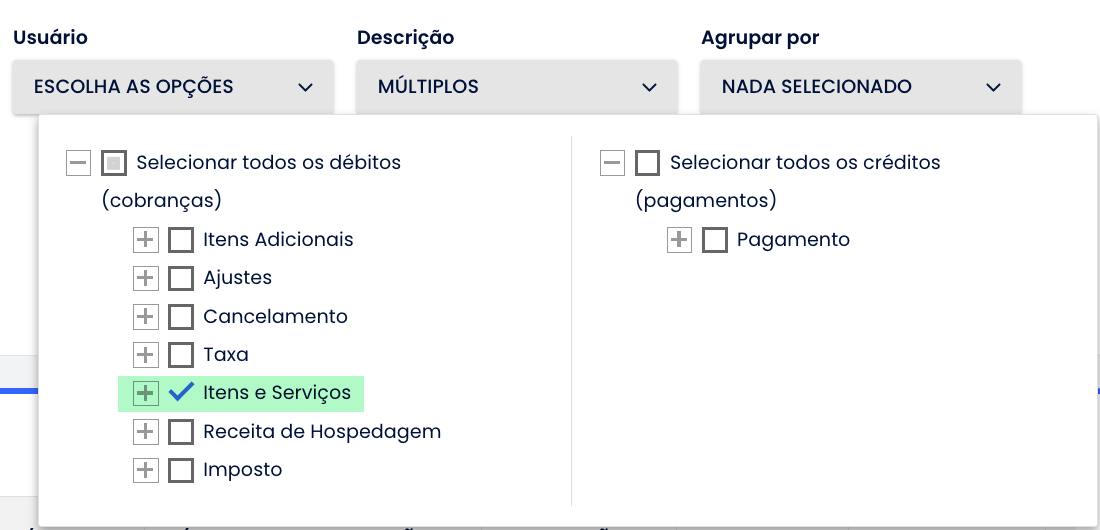Image resolution: width=1100 pixels, height=530 pixels.
Task: Open the Agrupar por dropdown
Action: tap(861, 87)
